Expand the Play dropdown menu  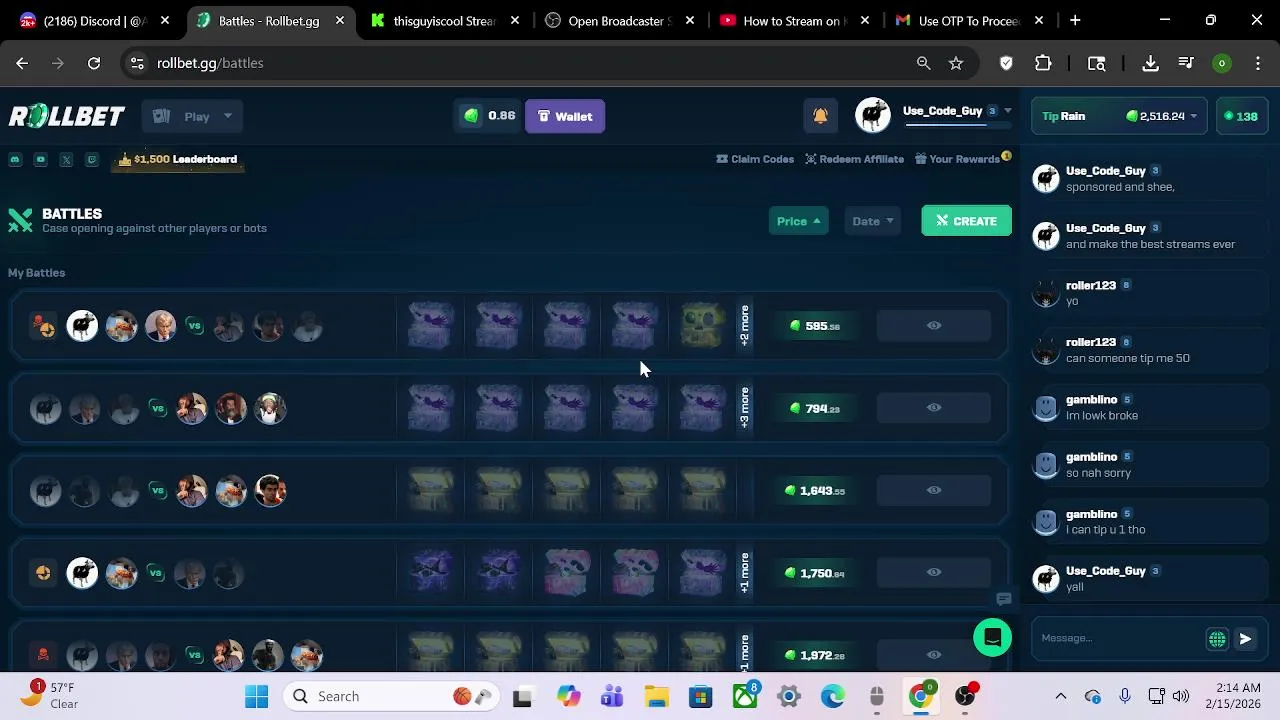[x=194, y=116]
